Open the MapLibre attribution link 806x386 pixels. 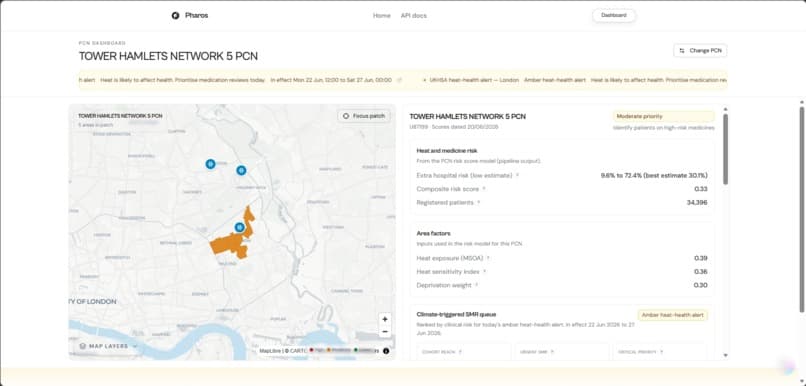tap(270, 351)
